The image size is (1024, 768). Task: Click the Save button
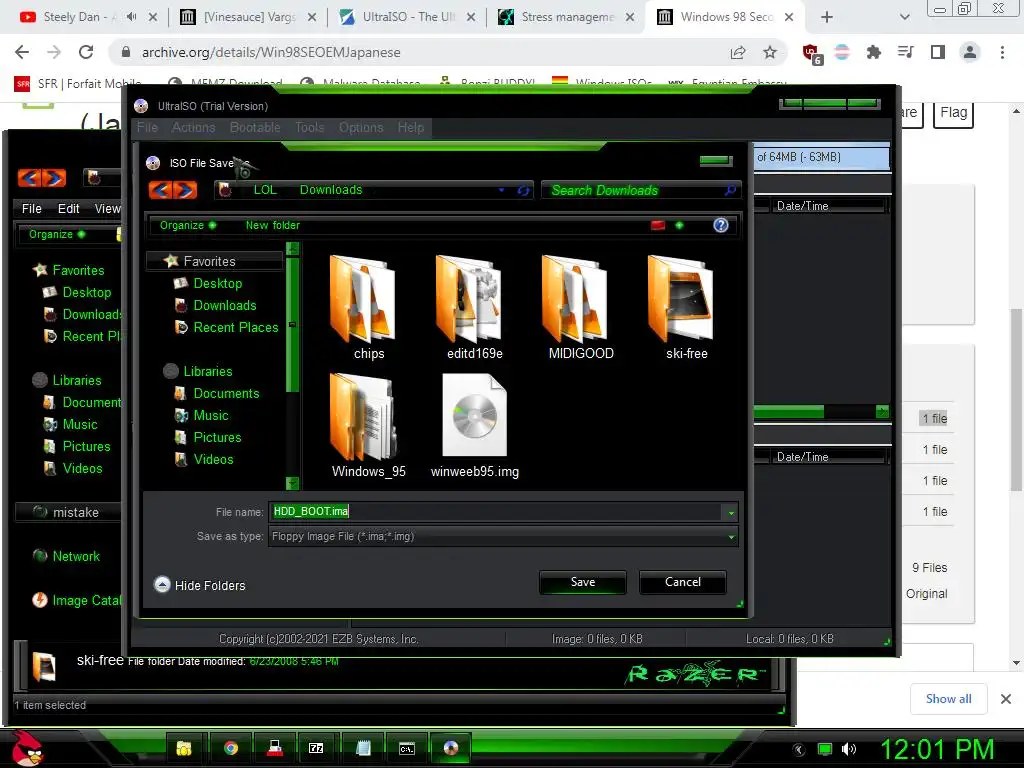click(x=583, y=582)
